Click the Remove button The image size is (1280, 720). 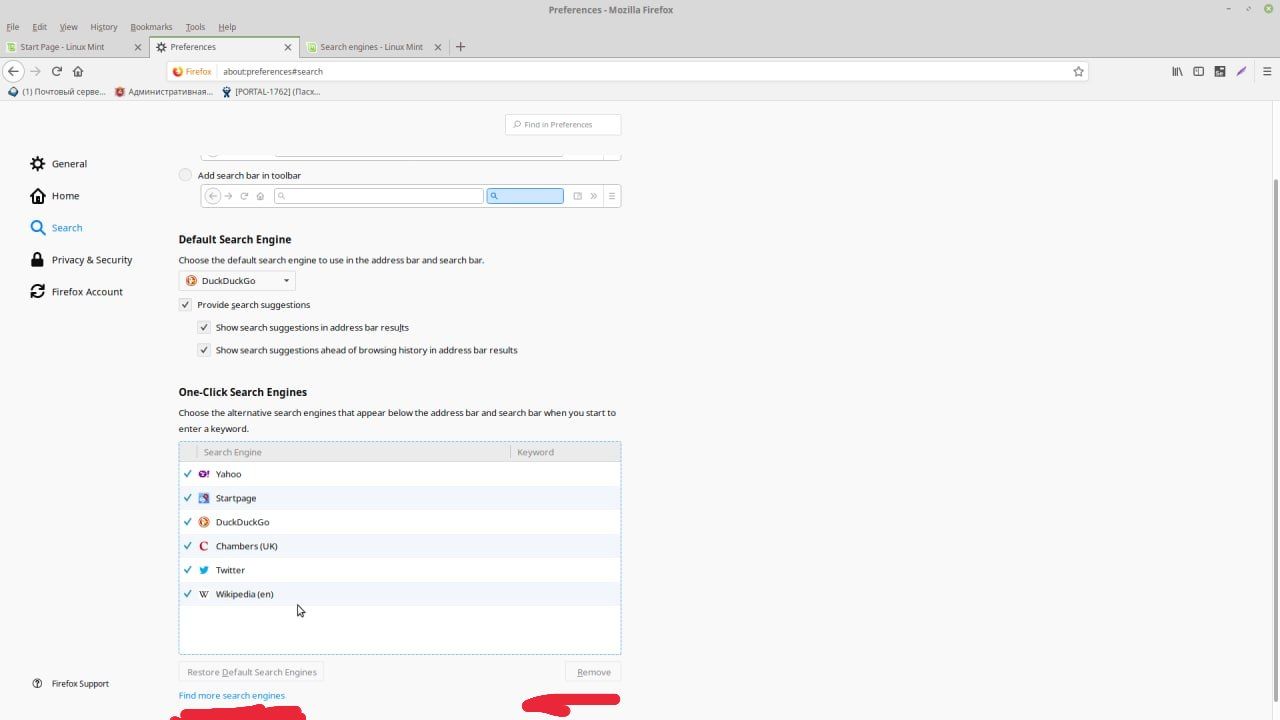point(593,672)
